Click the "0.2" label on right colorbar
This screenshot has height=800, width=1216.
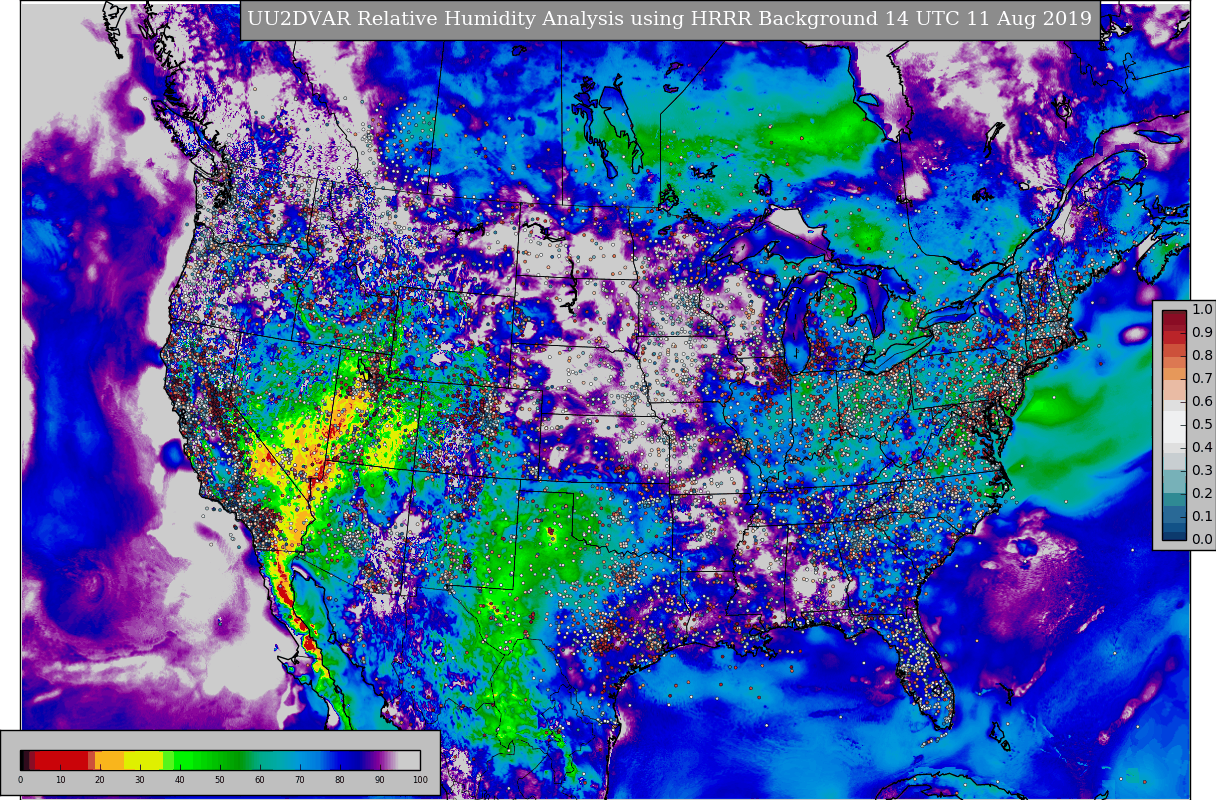point(1202,494)
